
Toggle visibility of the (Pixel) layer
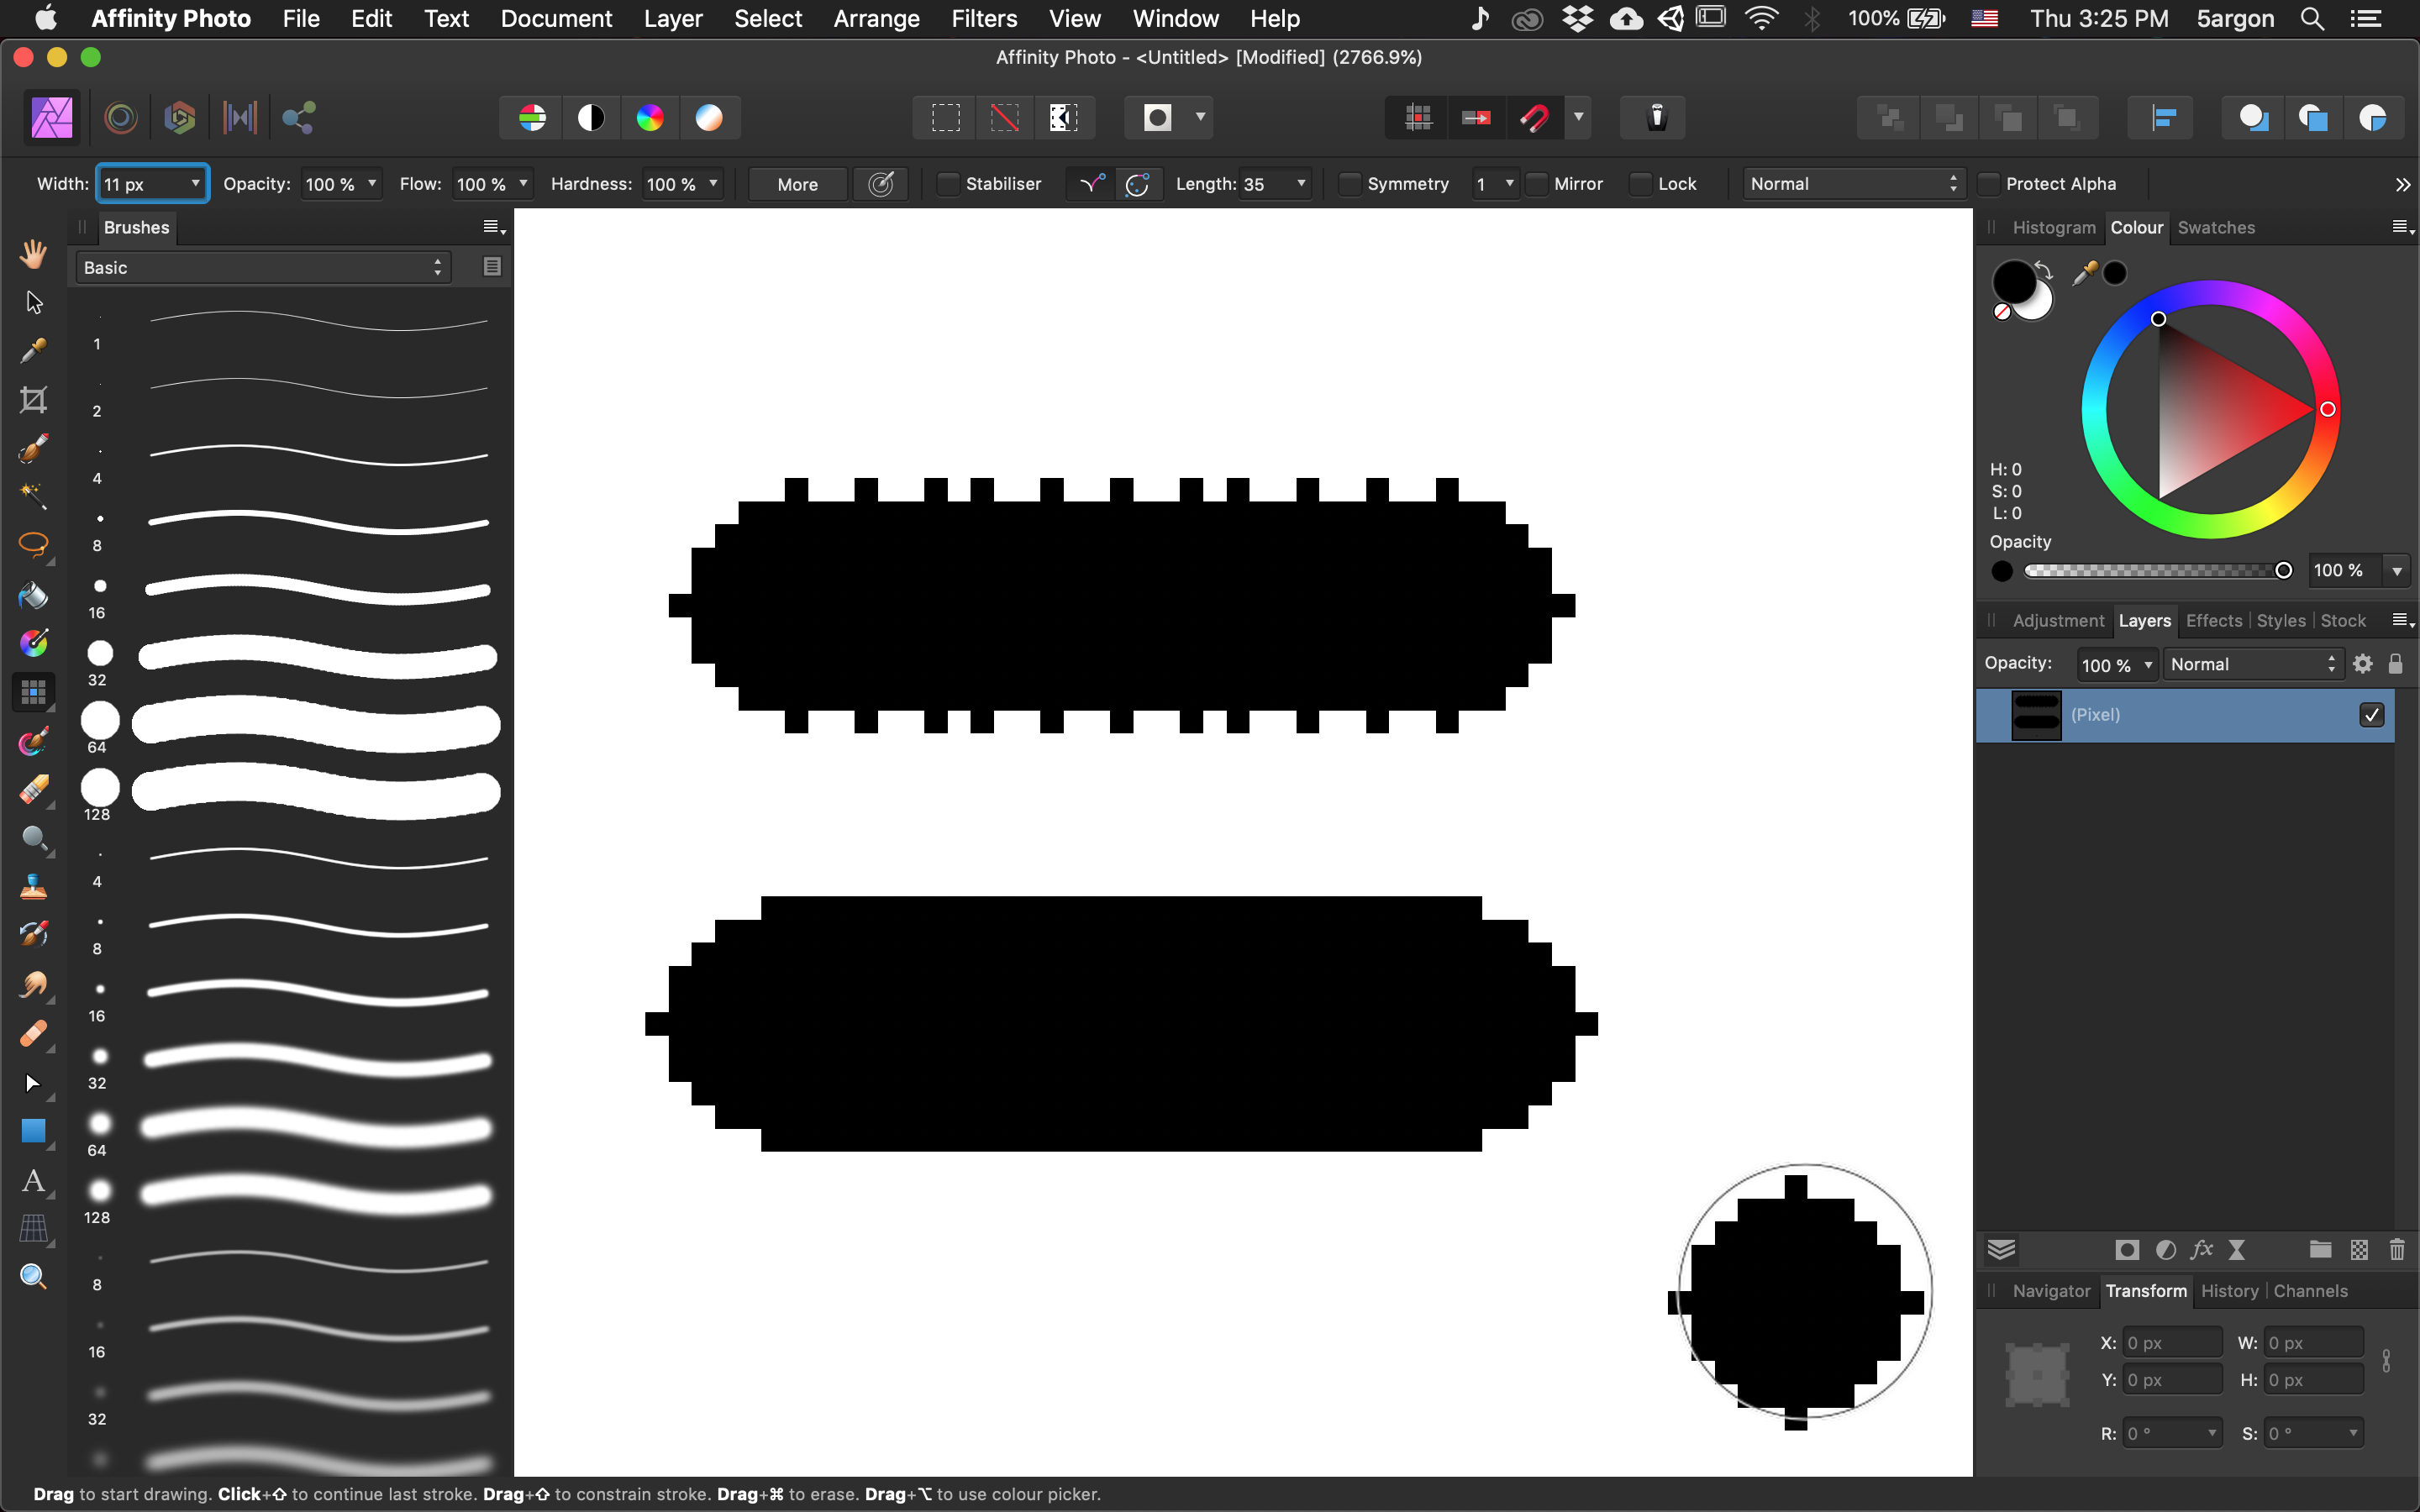pos(2372,715)
